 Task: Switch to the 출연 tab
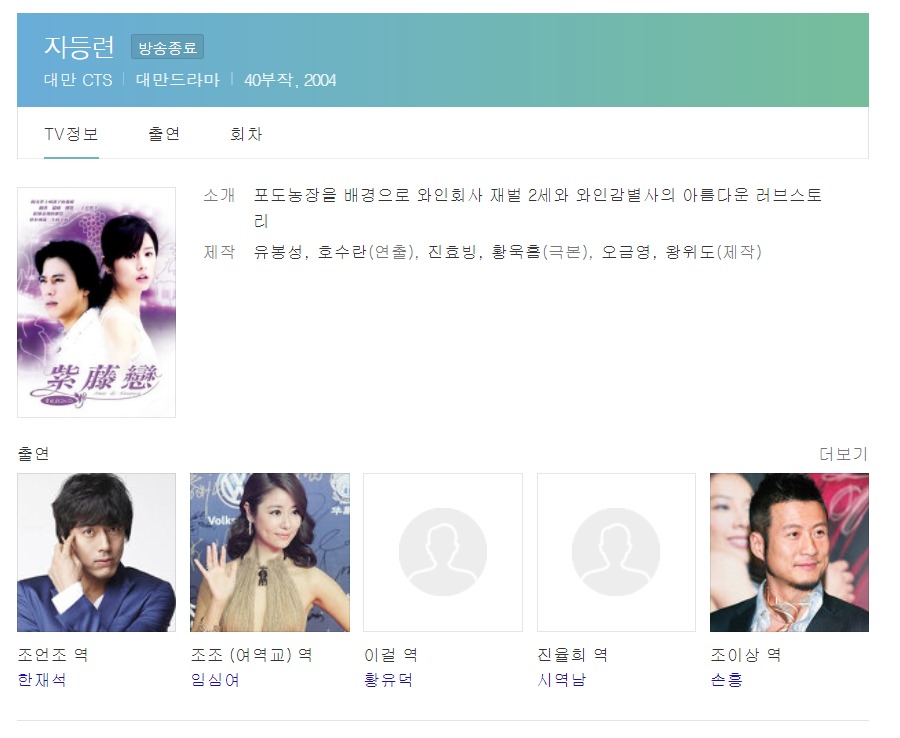coord(164,134)
